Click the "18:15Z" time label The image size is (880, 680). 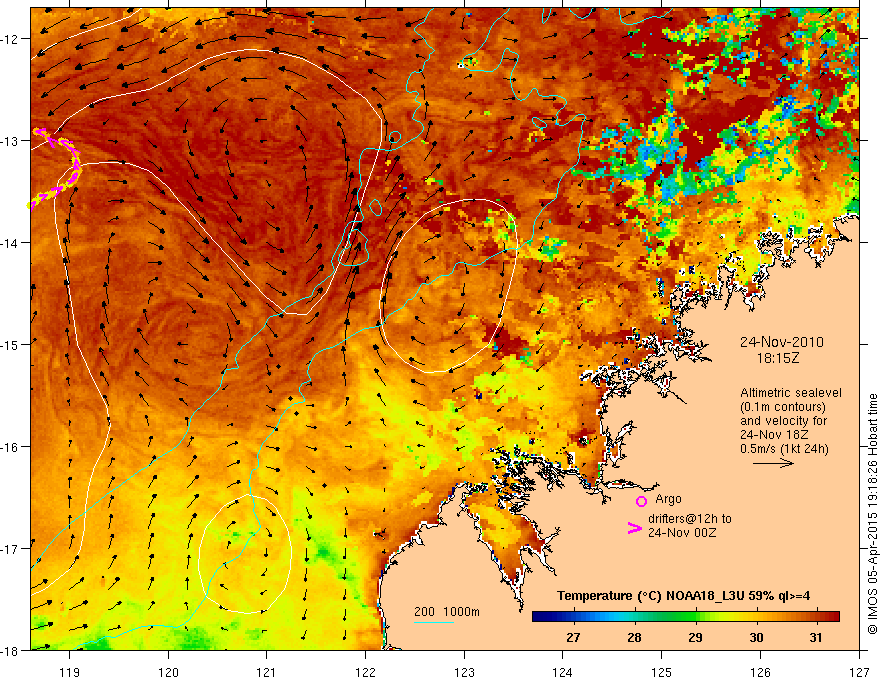tap(778, 358)
